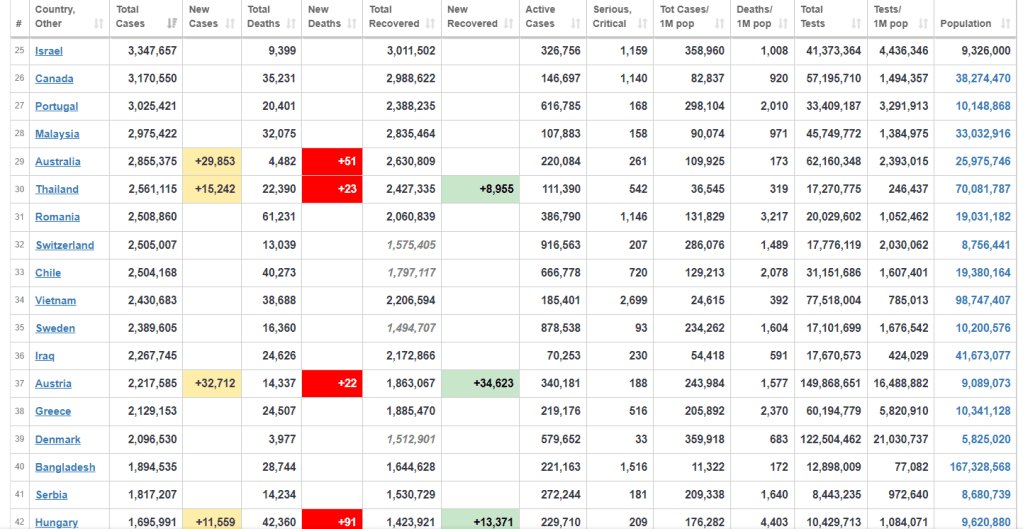
Task: Click the Population column sort icon
Action: point(1005,23)
